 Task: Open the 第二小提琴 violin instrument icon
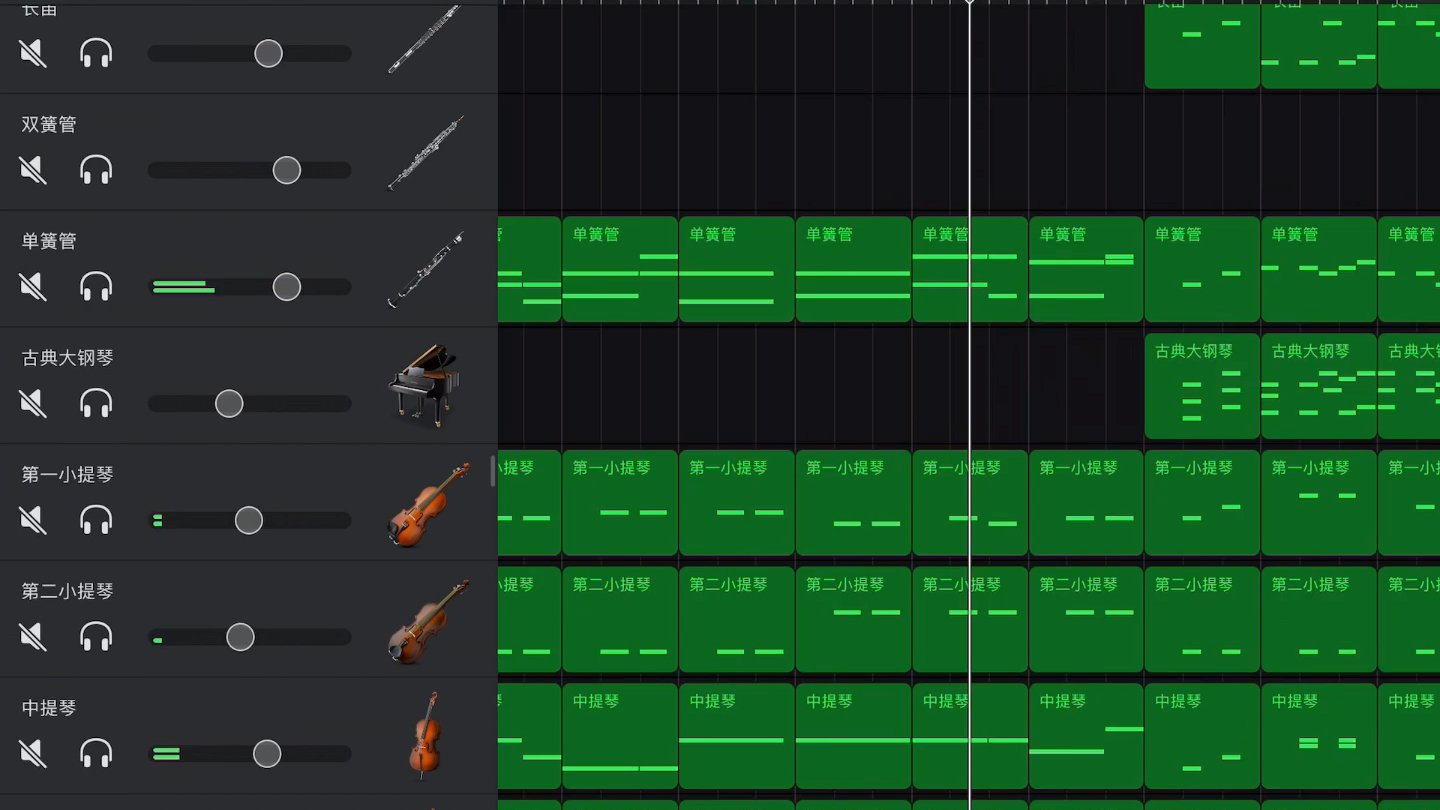(x=428, y=621)
